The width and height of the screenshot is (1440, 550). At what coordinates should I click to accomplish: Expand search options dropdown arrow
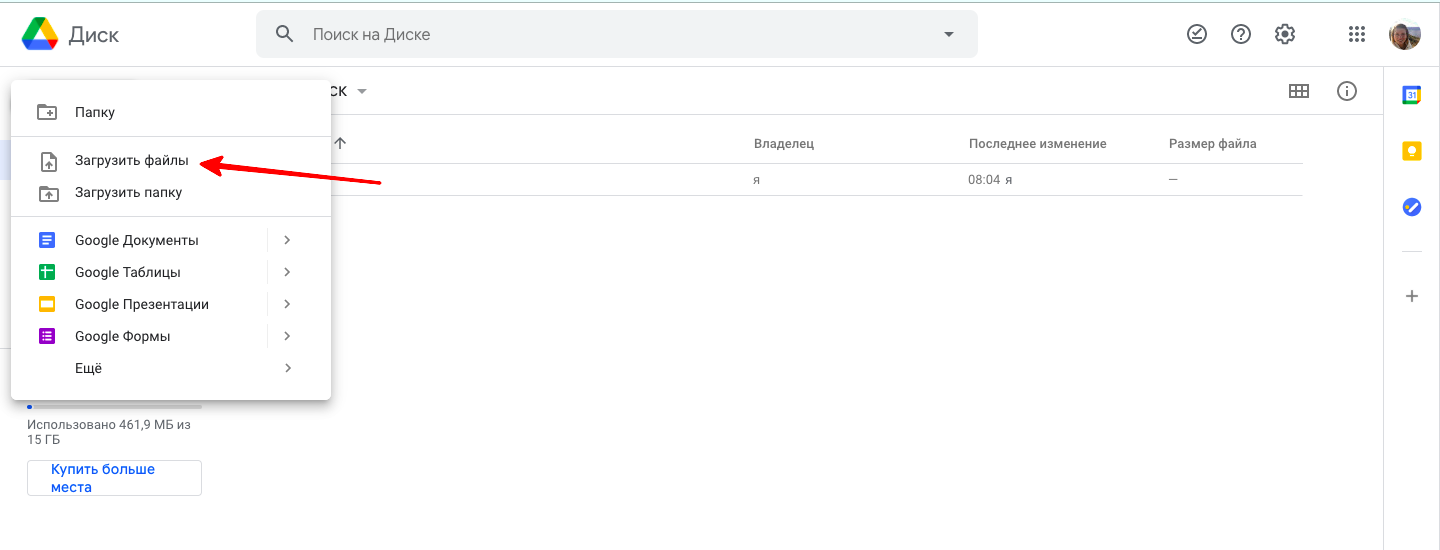[x=949, y=34]
